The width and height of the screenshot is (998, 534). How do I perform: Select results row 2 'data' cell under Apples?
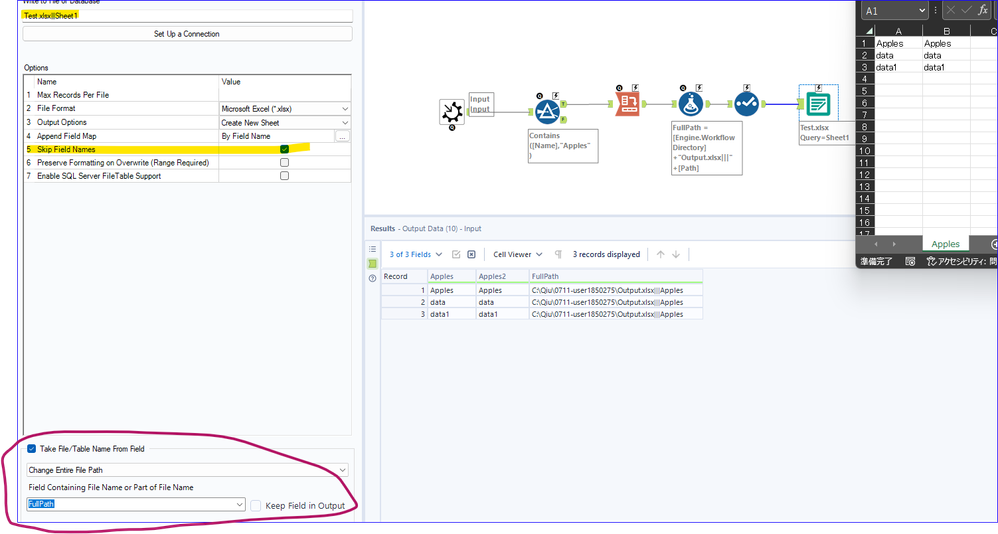[452, 302]
